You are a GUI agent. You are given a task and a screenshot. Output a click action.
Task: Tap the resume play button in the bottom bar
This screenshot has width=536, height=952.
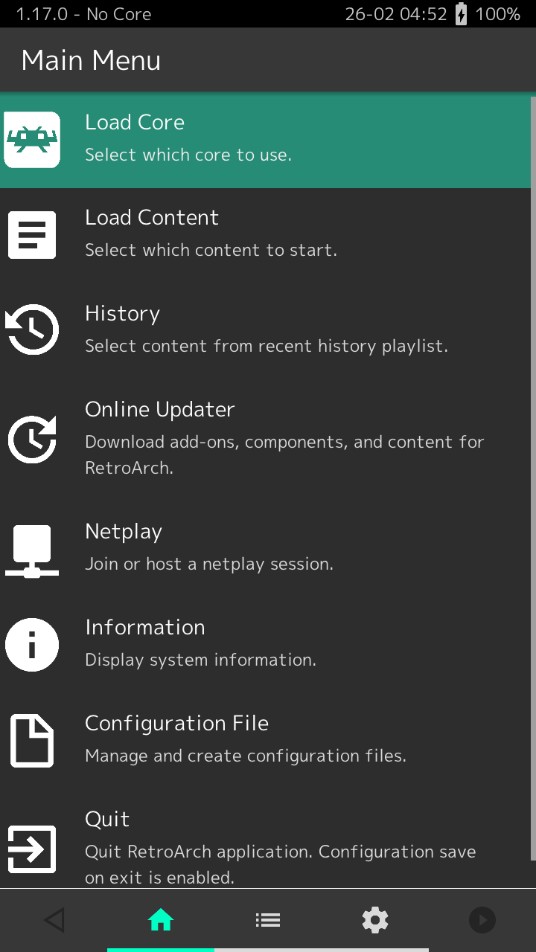click(482, 920)
